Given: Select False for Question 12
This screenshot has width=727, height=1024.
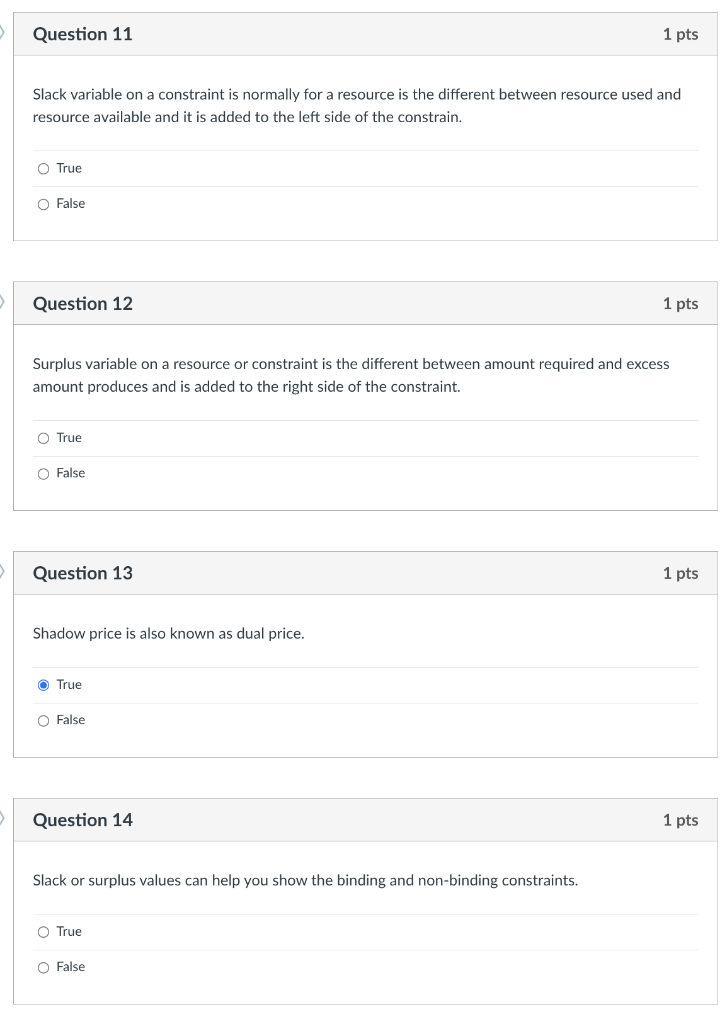Looking at the screenshot, I should 44,472.
